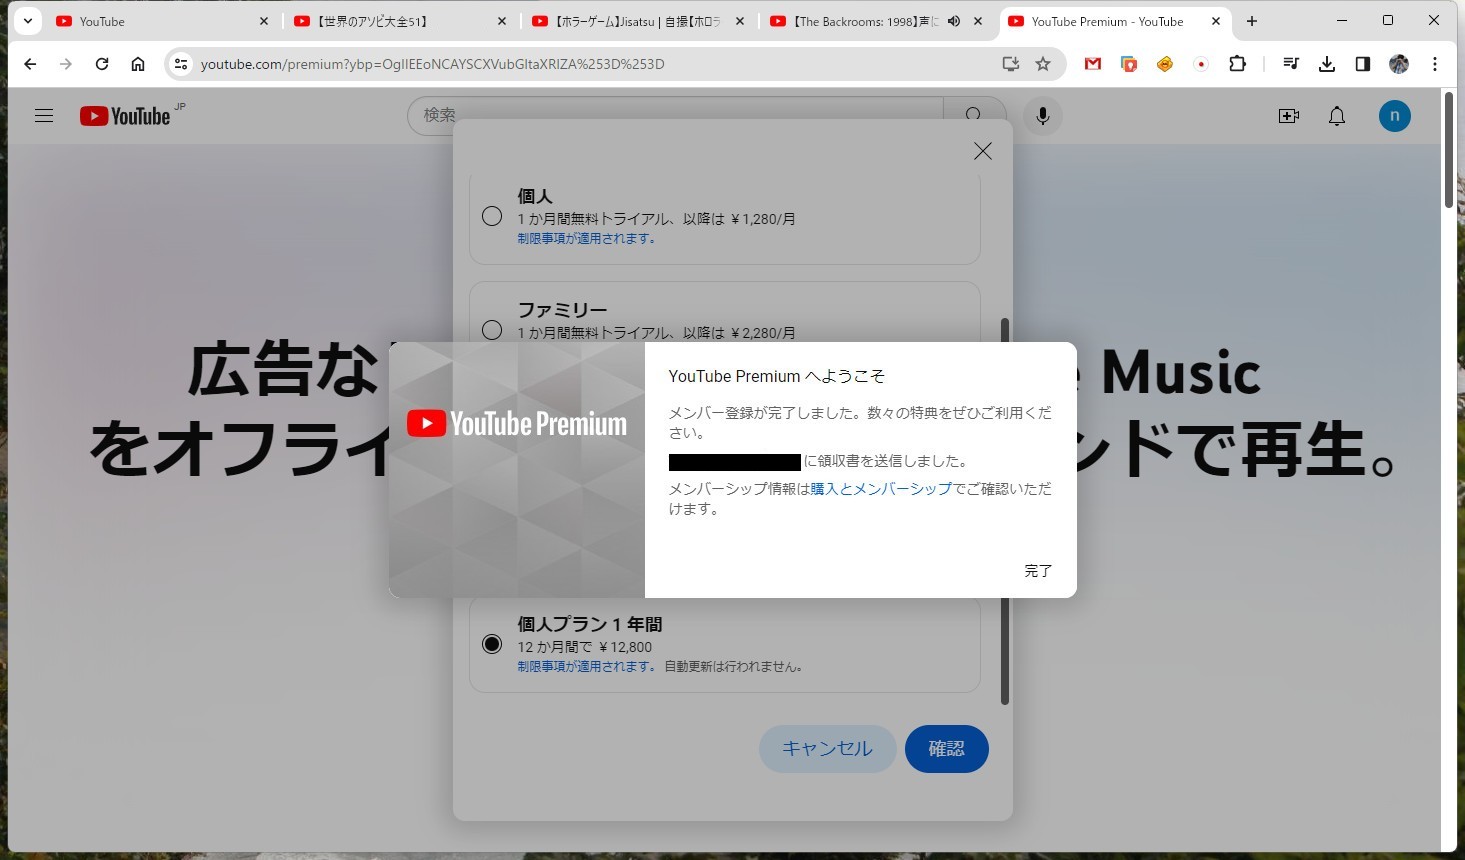Screen dimensions: 1465x860
Task: Close The Backrooms: 1998 tab
Action: (978, 21)
